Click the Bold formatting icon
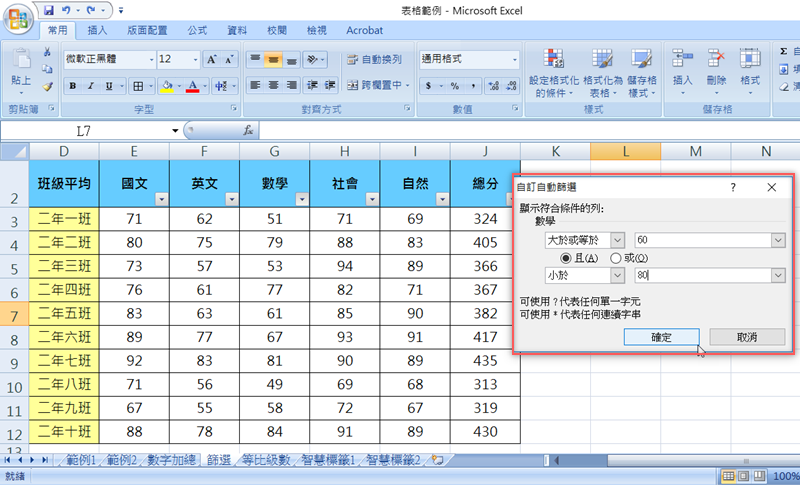The image size is (800, 485). [x=73, y=86]
